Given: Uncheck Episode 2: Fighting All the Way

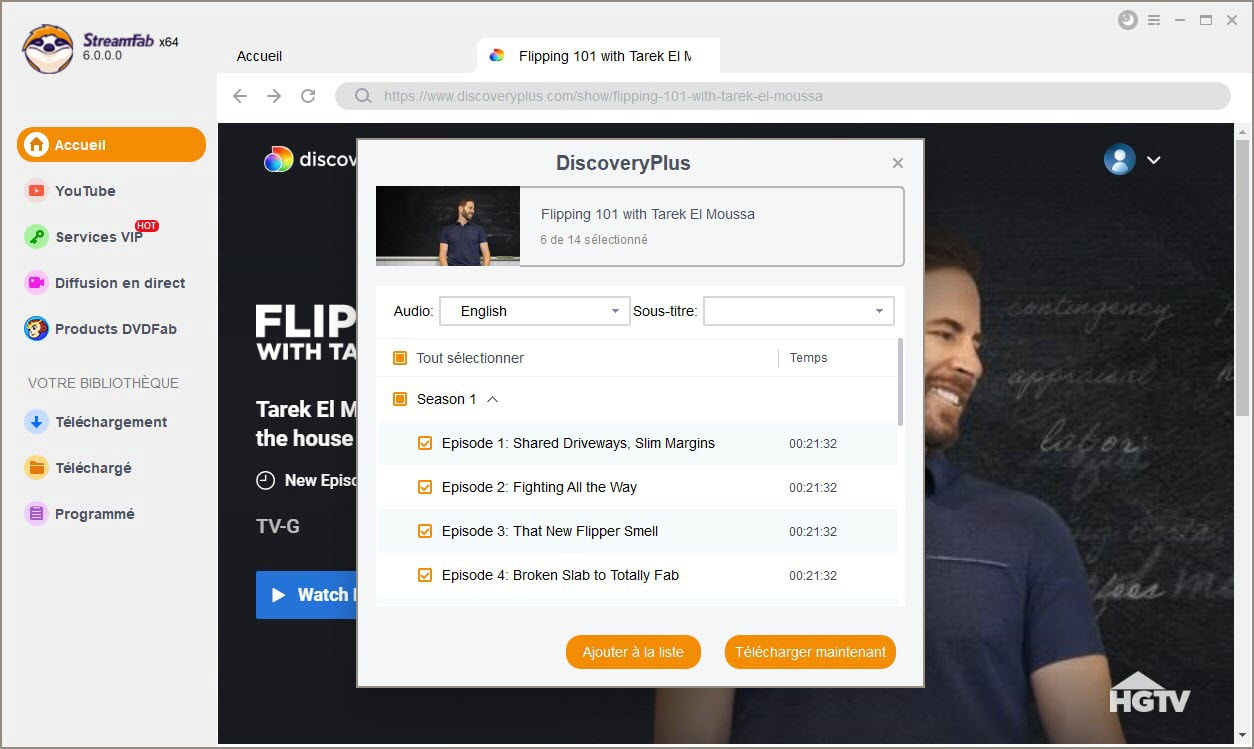Looking at the screenshot, I should pos(425,487).
